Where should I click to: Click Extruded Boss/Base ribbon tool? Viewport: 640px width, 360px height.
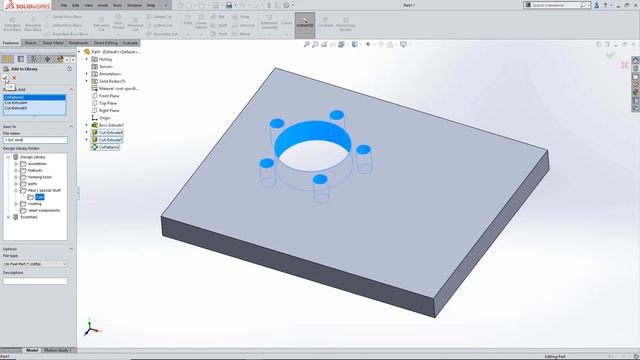[x=12, y=24]
